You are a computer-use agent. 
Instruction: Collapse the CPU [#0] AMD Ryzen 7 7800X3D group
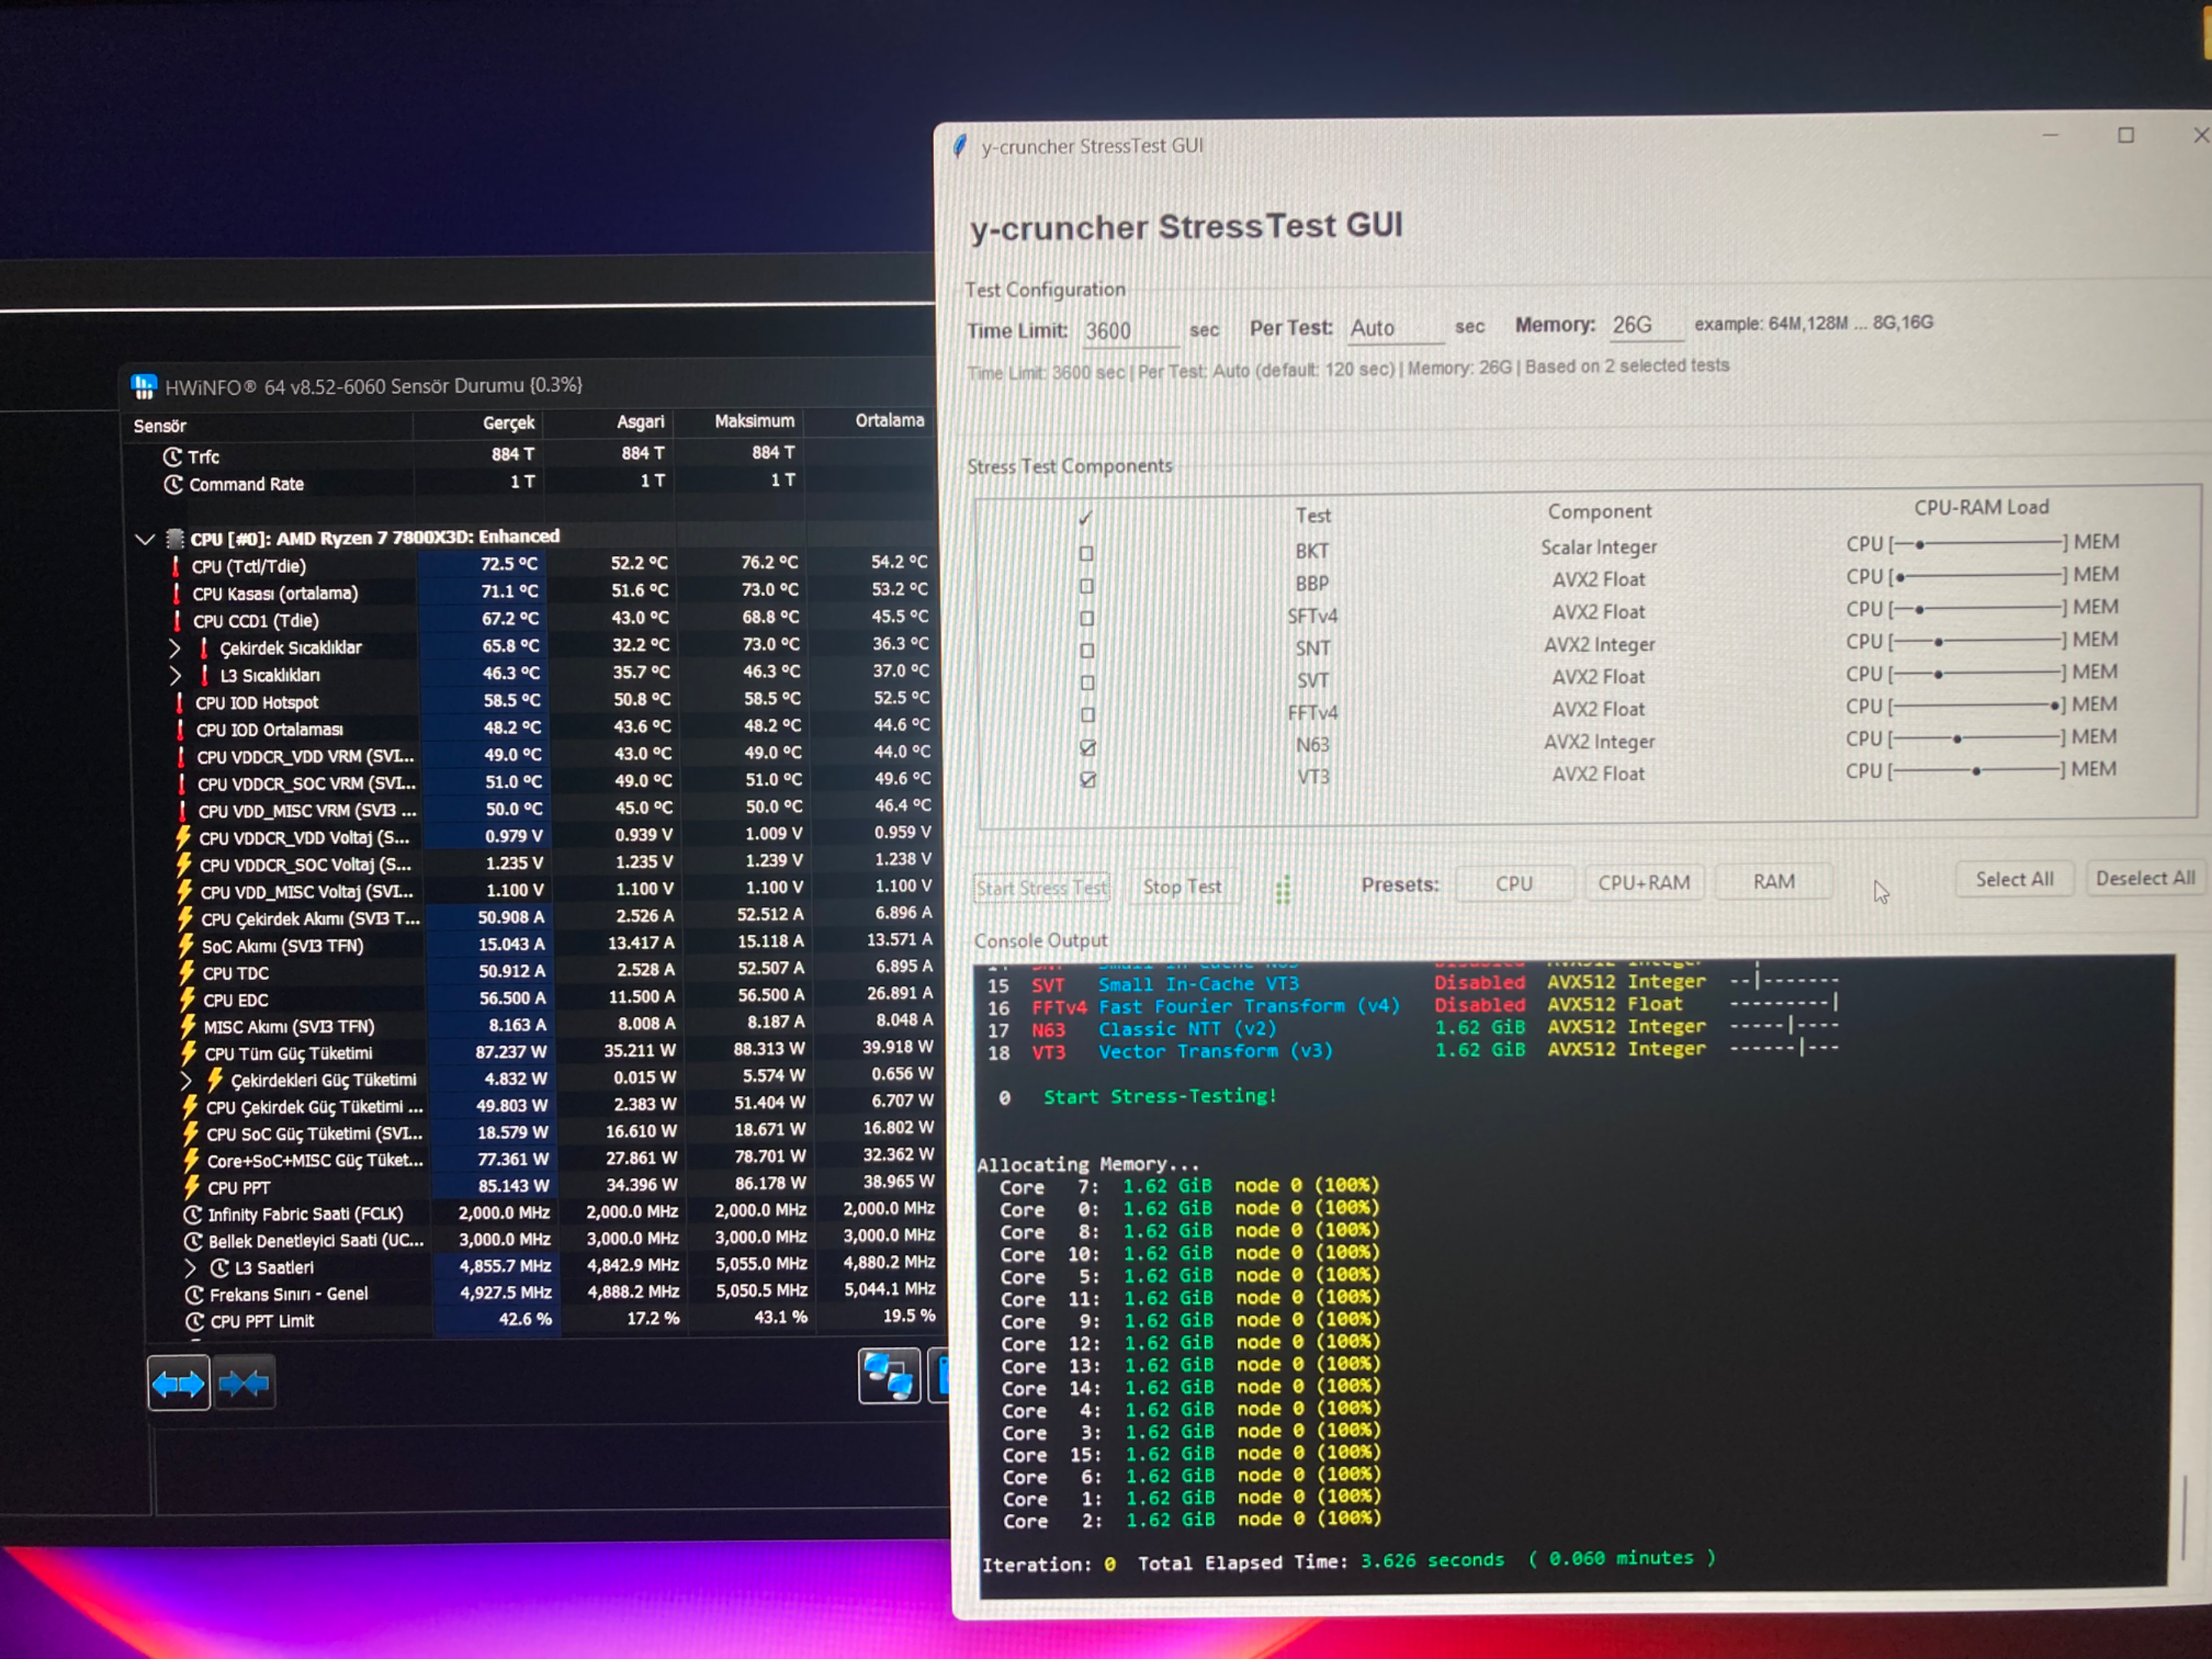click(145, 540)
